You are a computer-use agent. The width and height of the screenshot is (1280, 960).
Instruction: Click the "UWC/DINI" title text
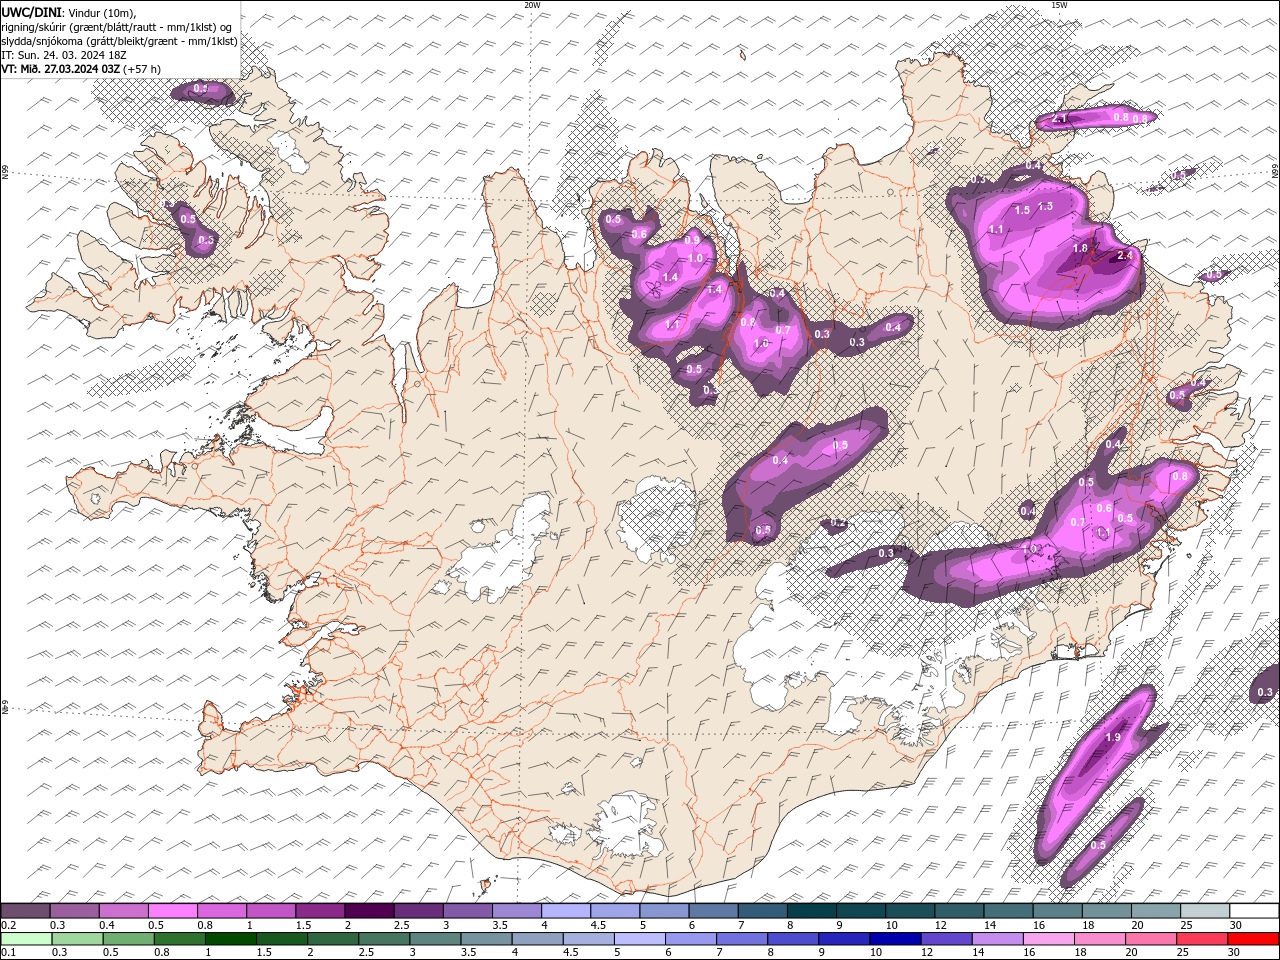coord(30,12)
